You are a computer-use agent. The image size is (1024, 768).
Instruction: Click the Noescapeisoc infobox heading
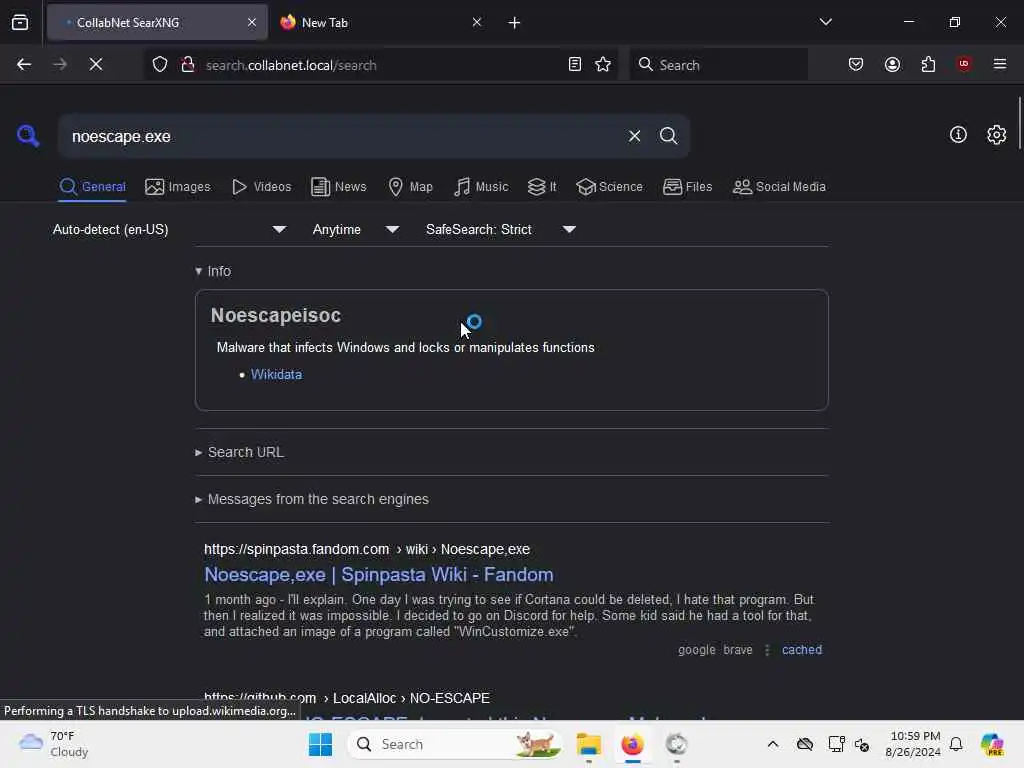[x=276, y=315]
